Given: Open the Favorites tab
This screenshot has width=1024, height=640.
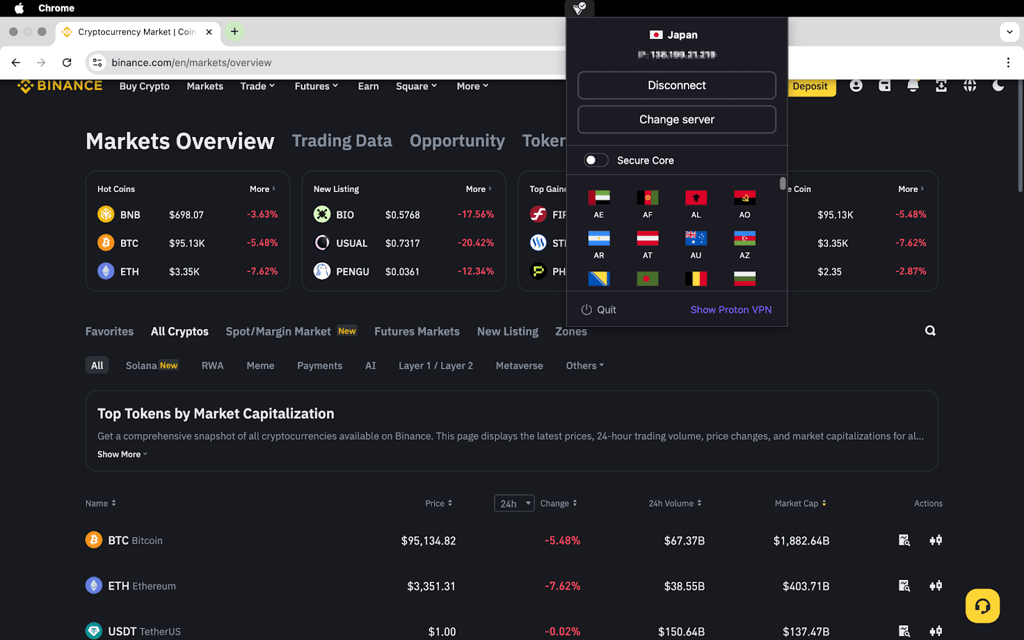Looking at the screenshot, I should [109, 332].
